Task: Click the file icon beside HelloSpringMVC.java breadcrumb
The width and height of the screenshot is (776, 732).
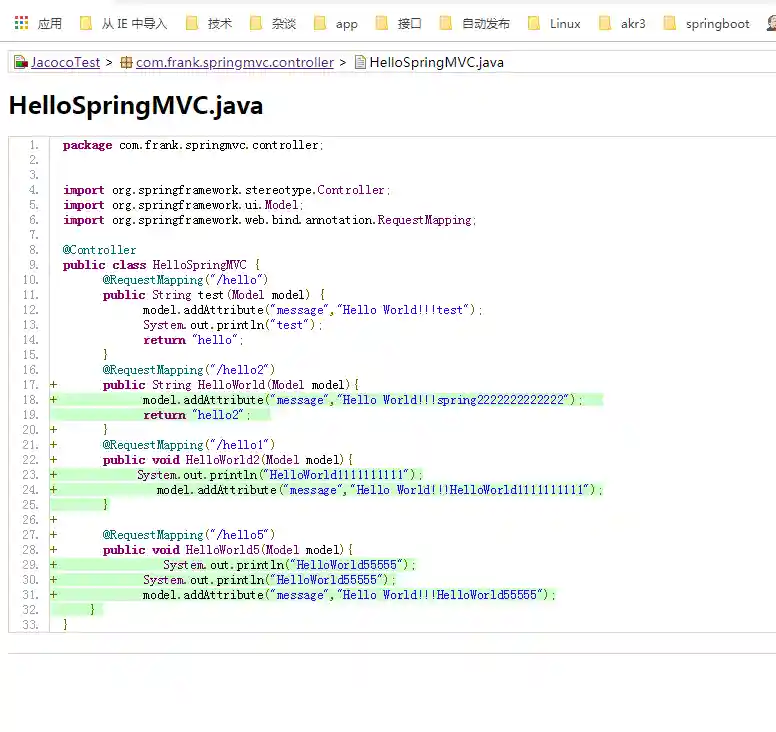Action: pos(360,62)
